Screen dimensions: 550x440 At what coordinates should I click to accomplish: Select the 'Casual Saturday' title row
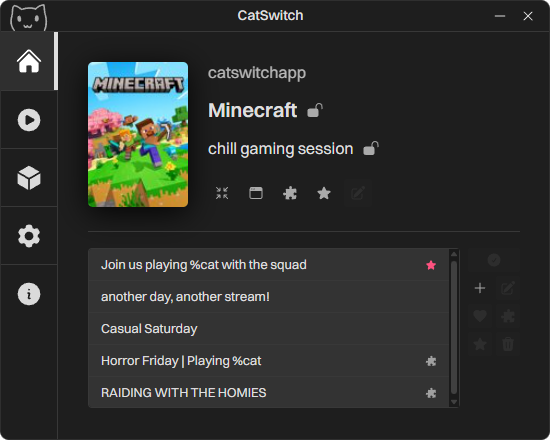pos(268,329)
